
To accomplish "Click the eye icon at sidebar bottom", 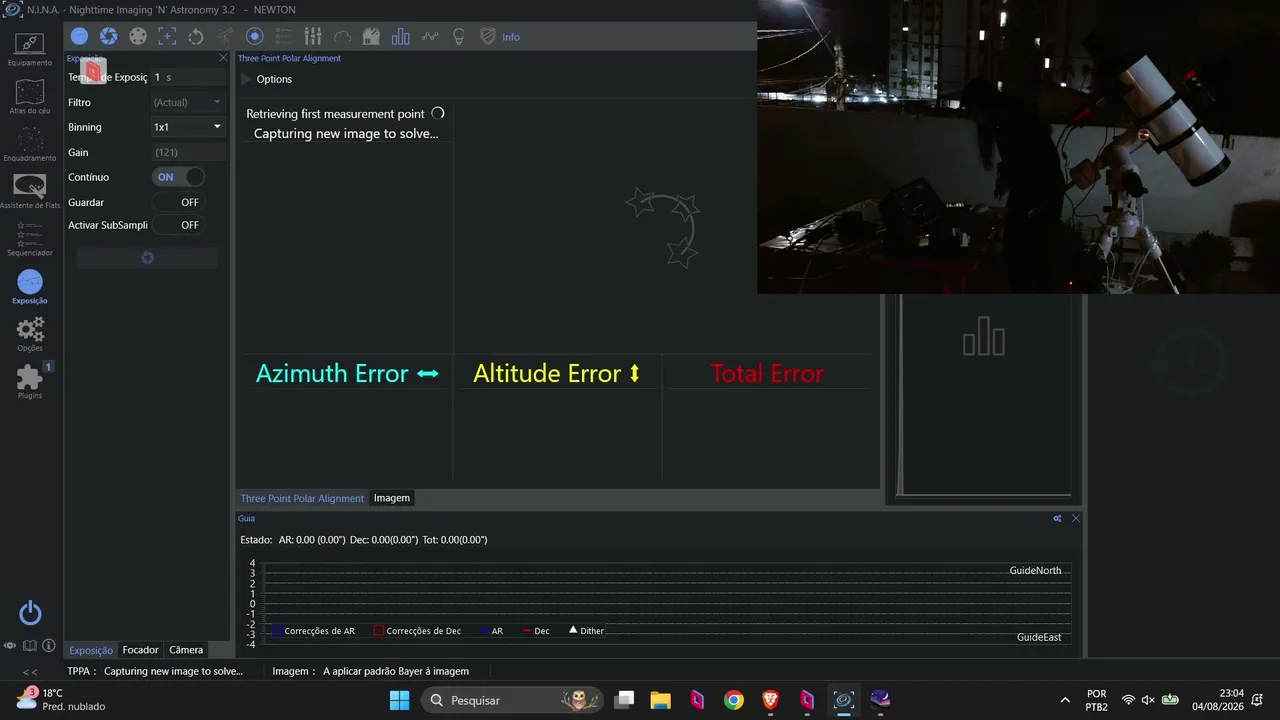I will pyautogui.click(x=10, y=646).
